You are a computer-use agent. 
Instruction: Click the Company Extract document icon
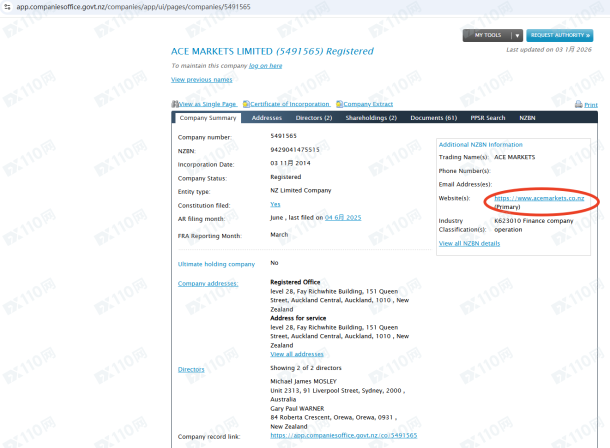[339, 104]
